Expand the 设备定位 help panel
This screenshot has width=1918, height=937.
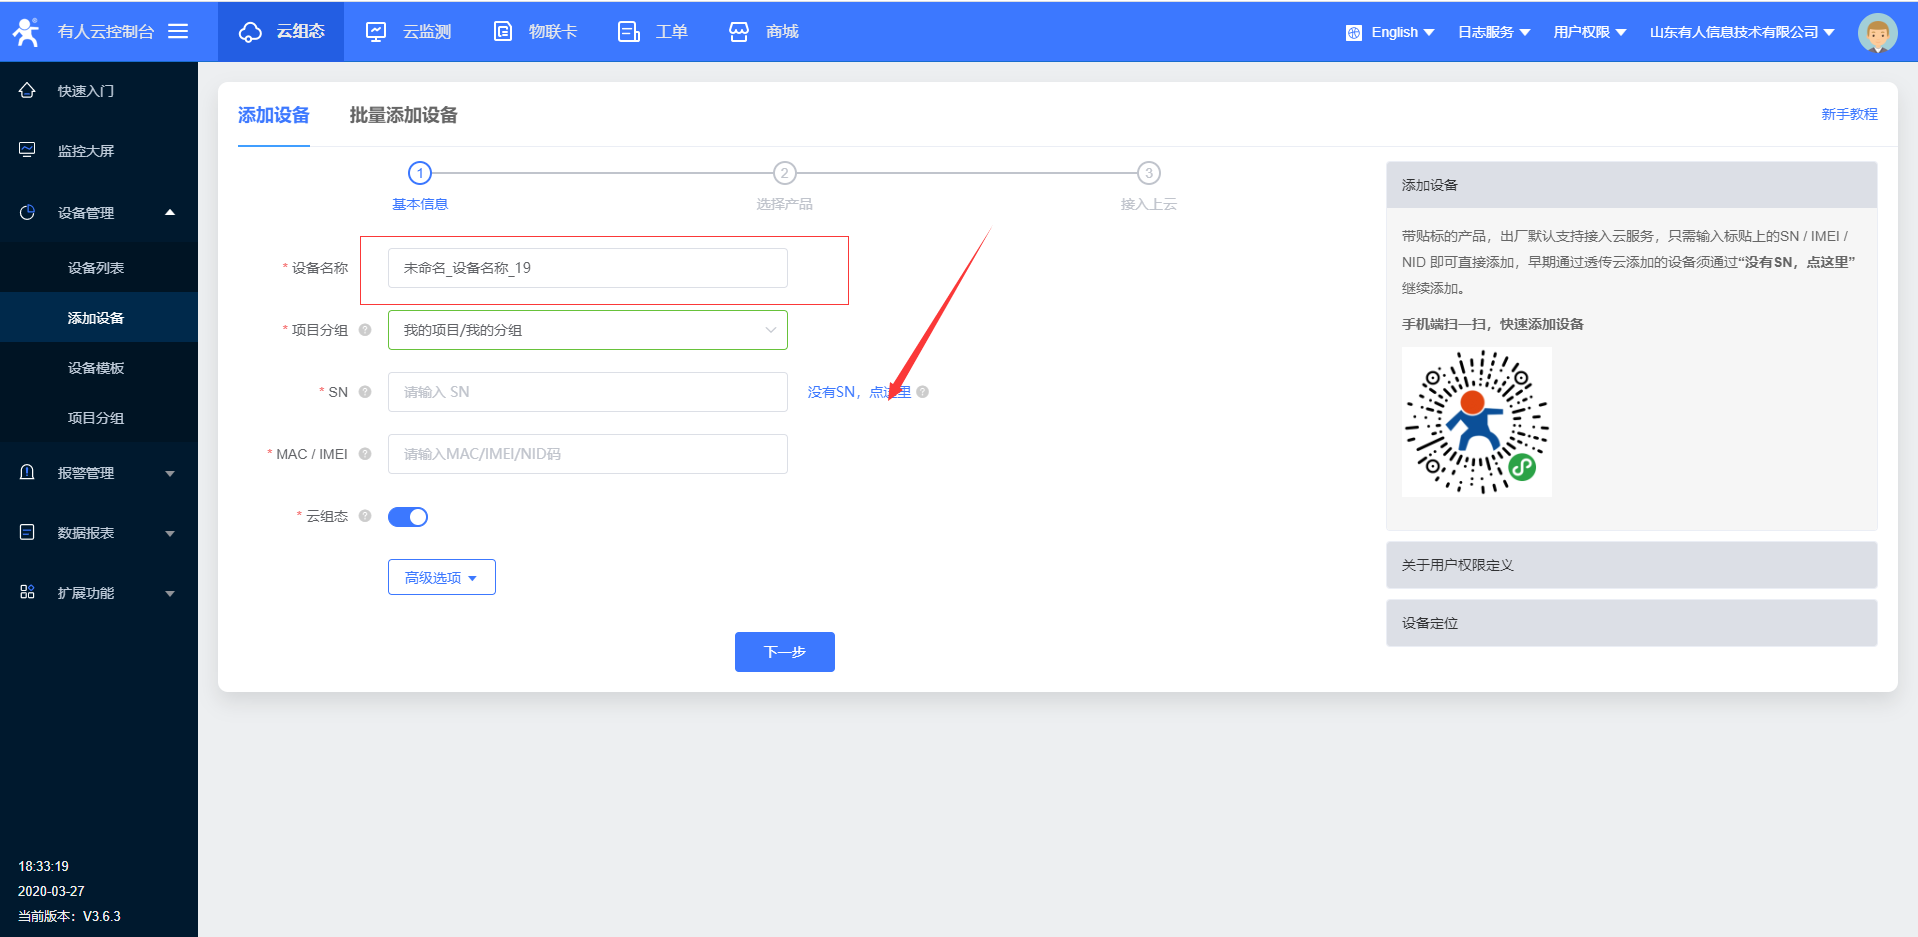1630,623
